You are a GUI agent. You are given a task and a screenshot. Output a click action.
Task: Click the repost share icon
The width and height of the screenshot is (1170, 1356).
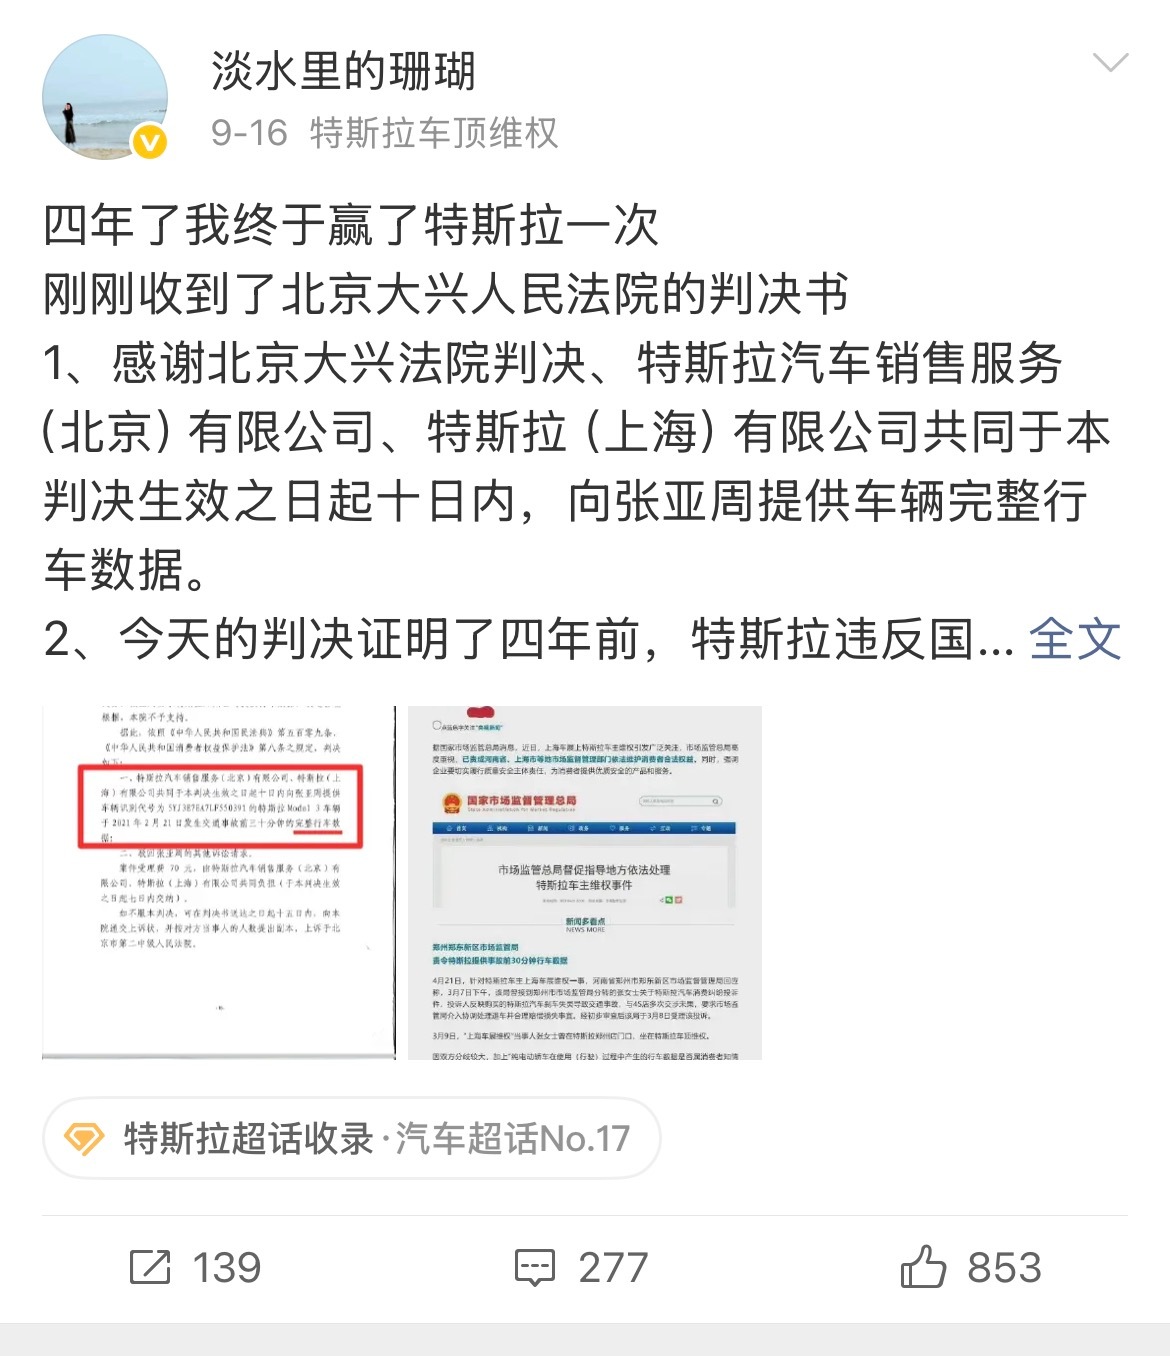coord(151,1267)
